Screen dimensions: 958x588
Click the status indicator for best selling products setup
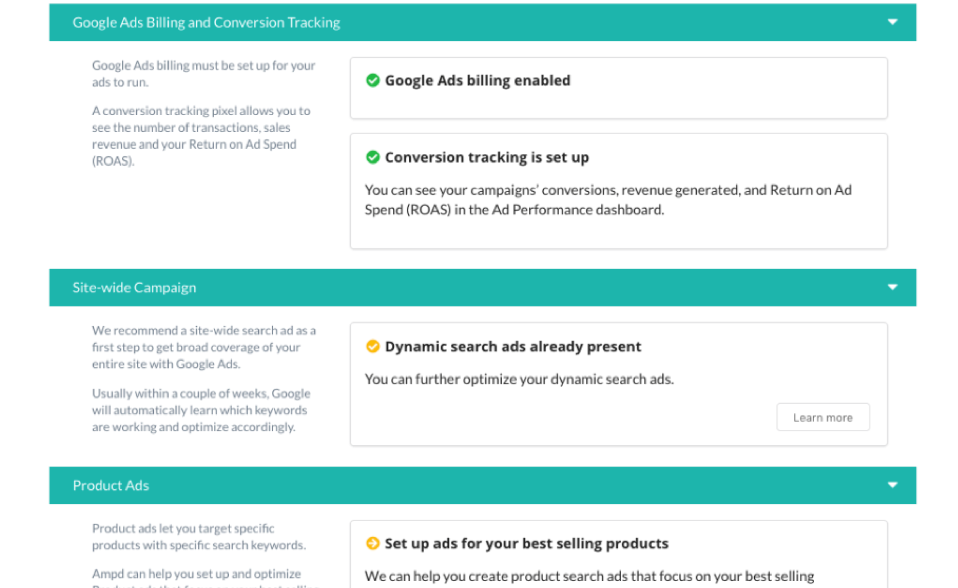373,543
